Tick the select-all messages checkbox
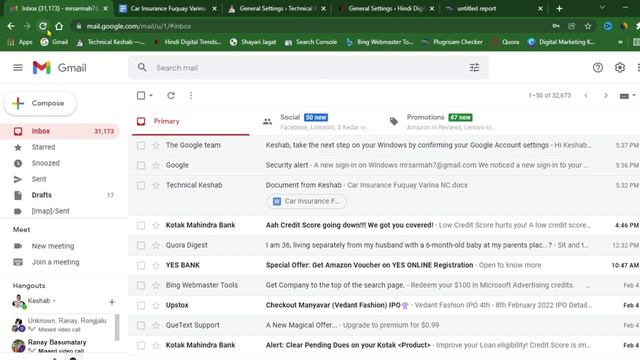This screenshot has height=360, width=640. [x=141, y=96]
